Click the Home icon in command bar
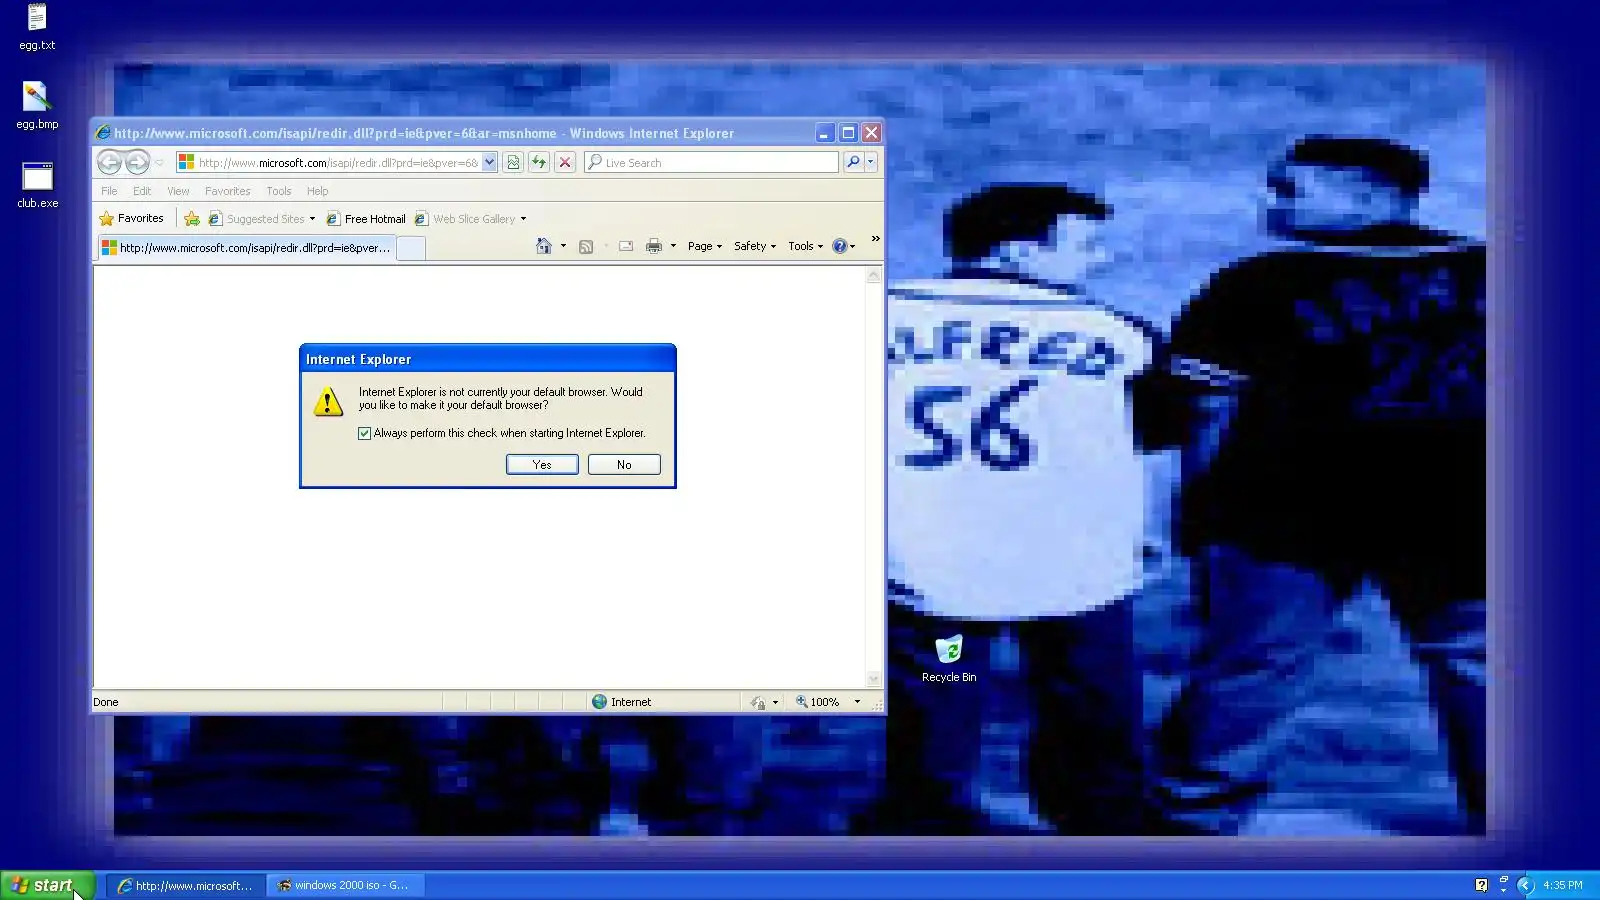This screenshot has width=1600, height=900. pos(543,246)
